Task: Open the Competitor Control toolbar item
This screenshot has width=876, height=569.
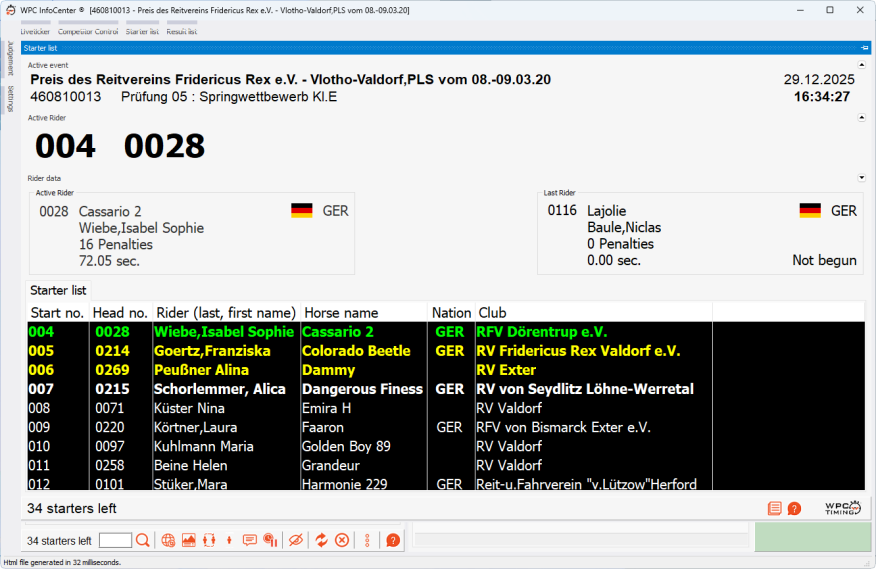Action: point(88,31)
